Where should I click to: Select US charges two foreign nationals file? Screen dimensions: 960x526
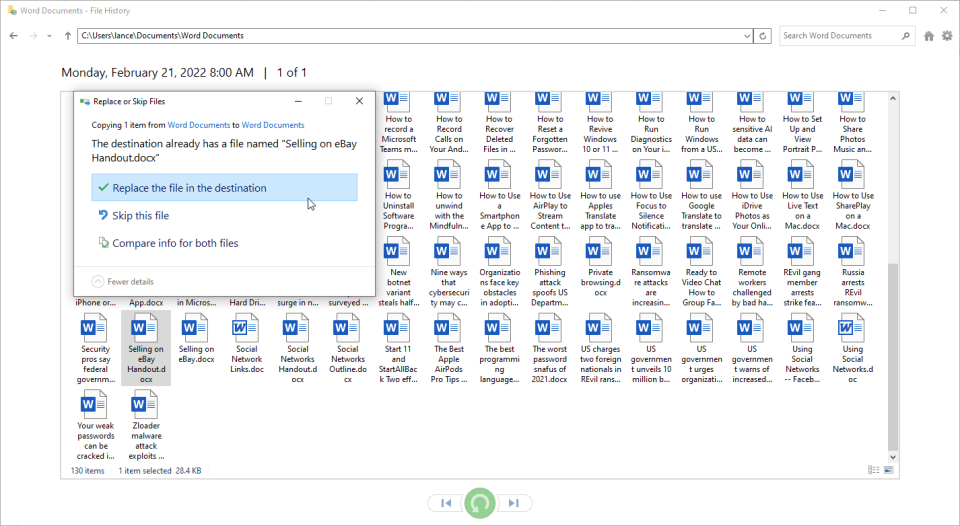(x=601, y=348)
